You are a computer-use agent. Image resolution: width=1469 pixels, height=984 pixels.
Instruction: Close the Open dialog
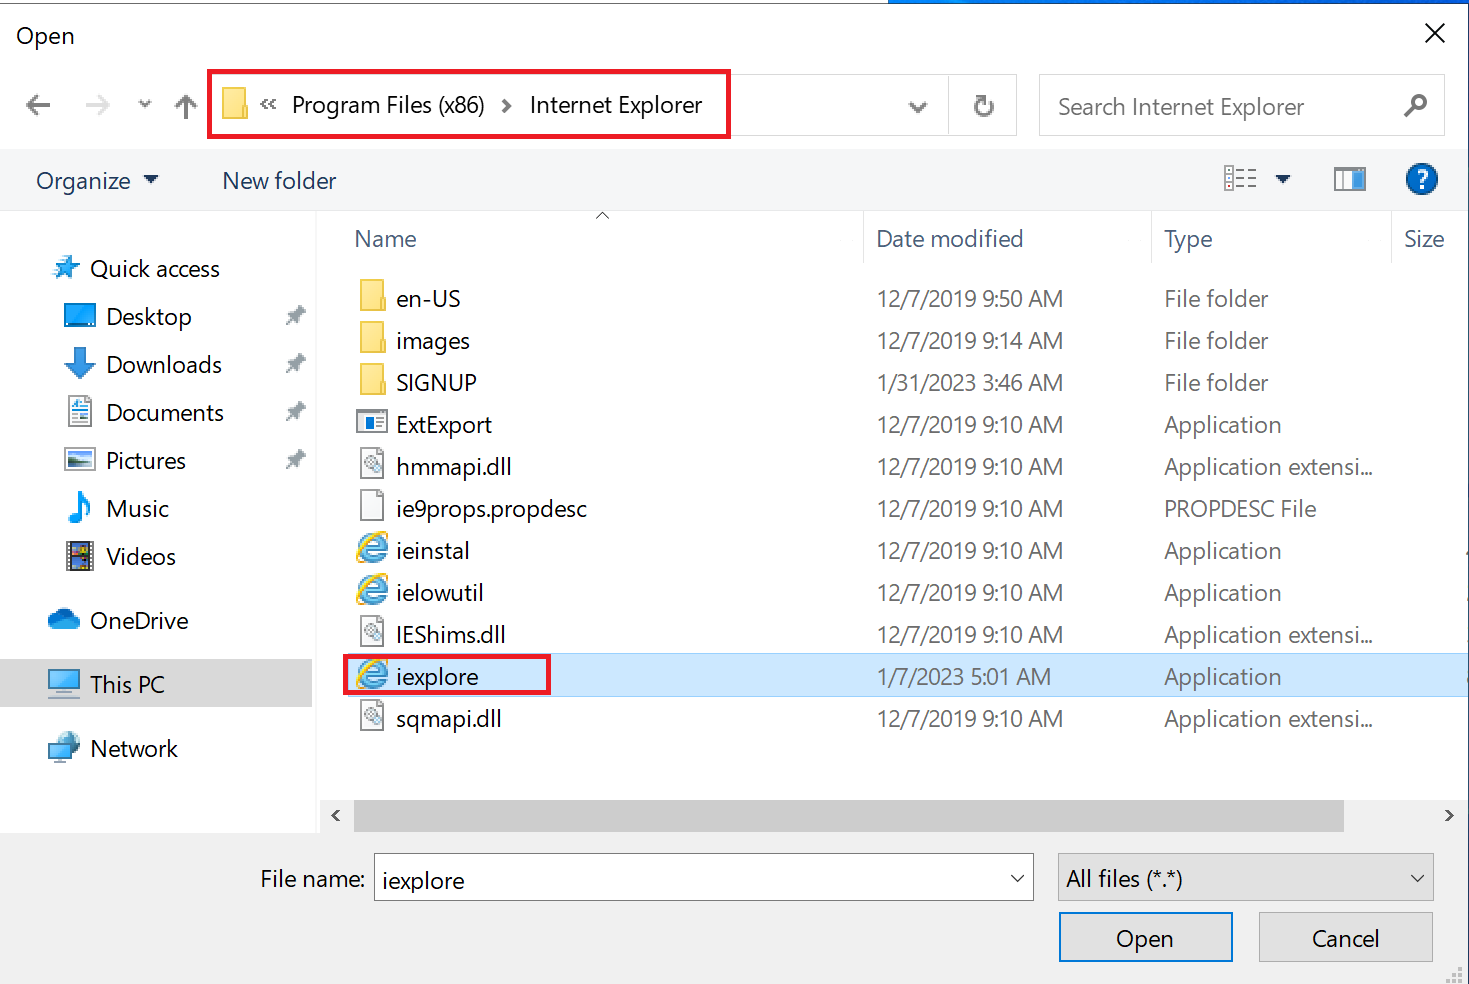coord(1434,34)
